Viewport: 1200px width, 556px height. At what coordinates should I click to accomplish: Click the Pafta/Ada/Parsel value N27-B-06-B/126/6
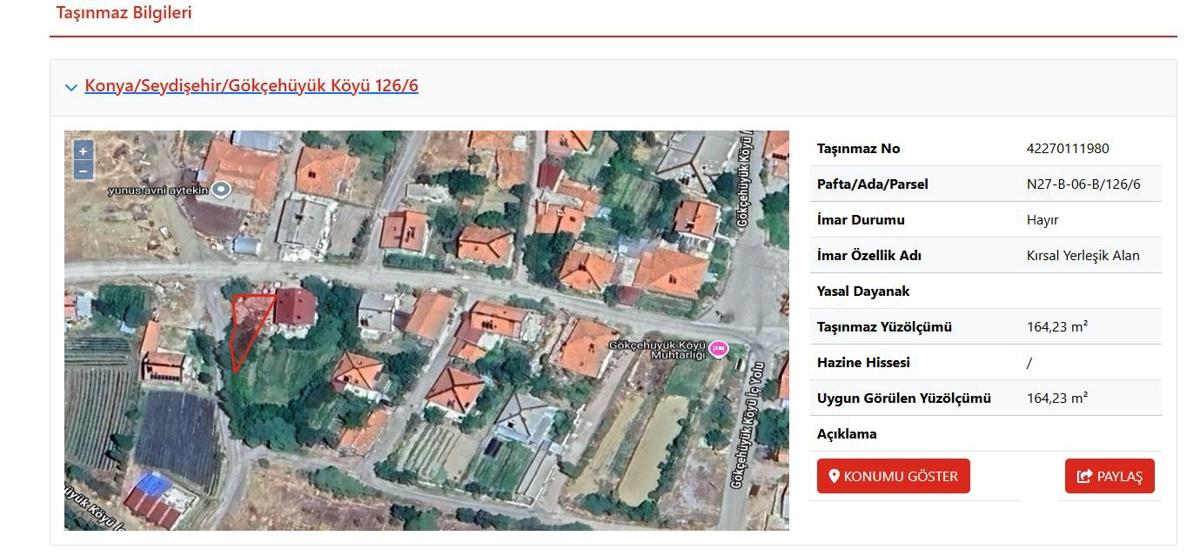[x=1083, y=184]
